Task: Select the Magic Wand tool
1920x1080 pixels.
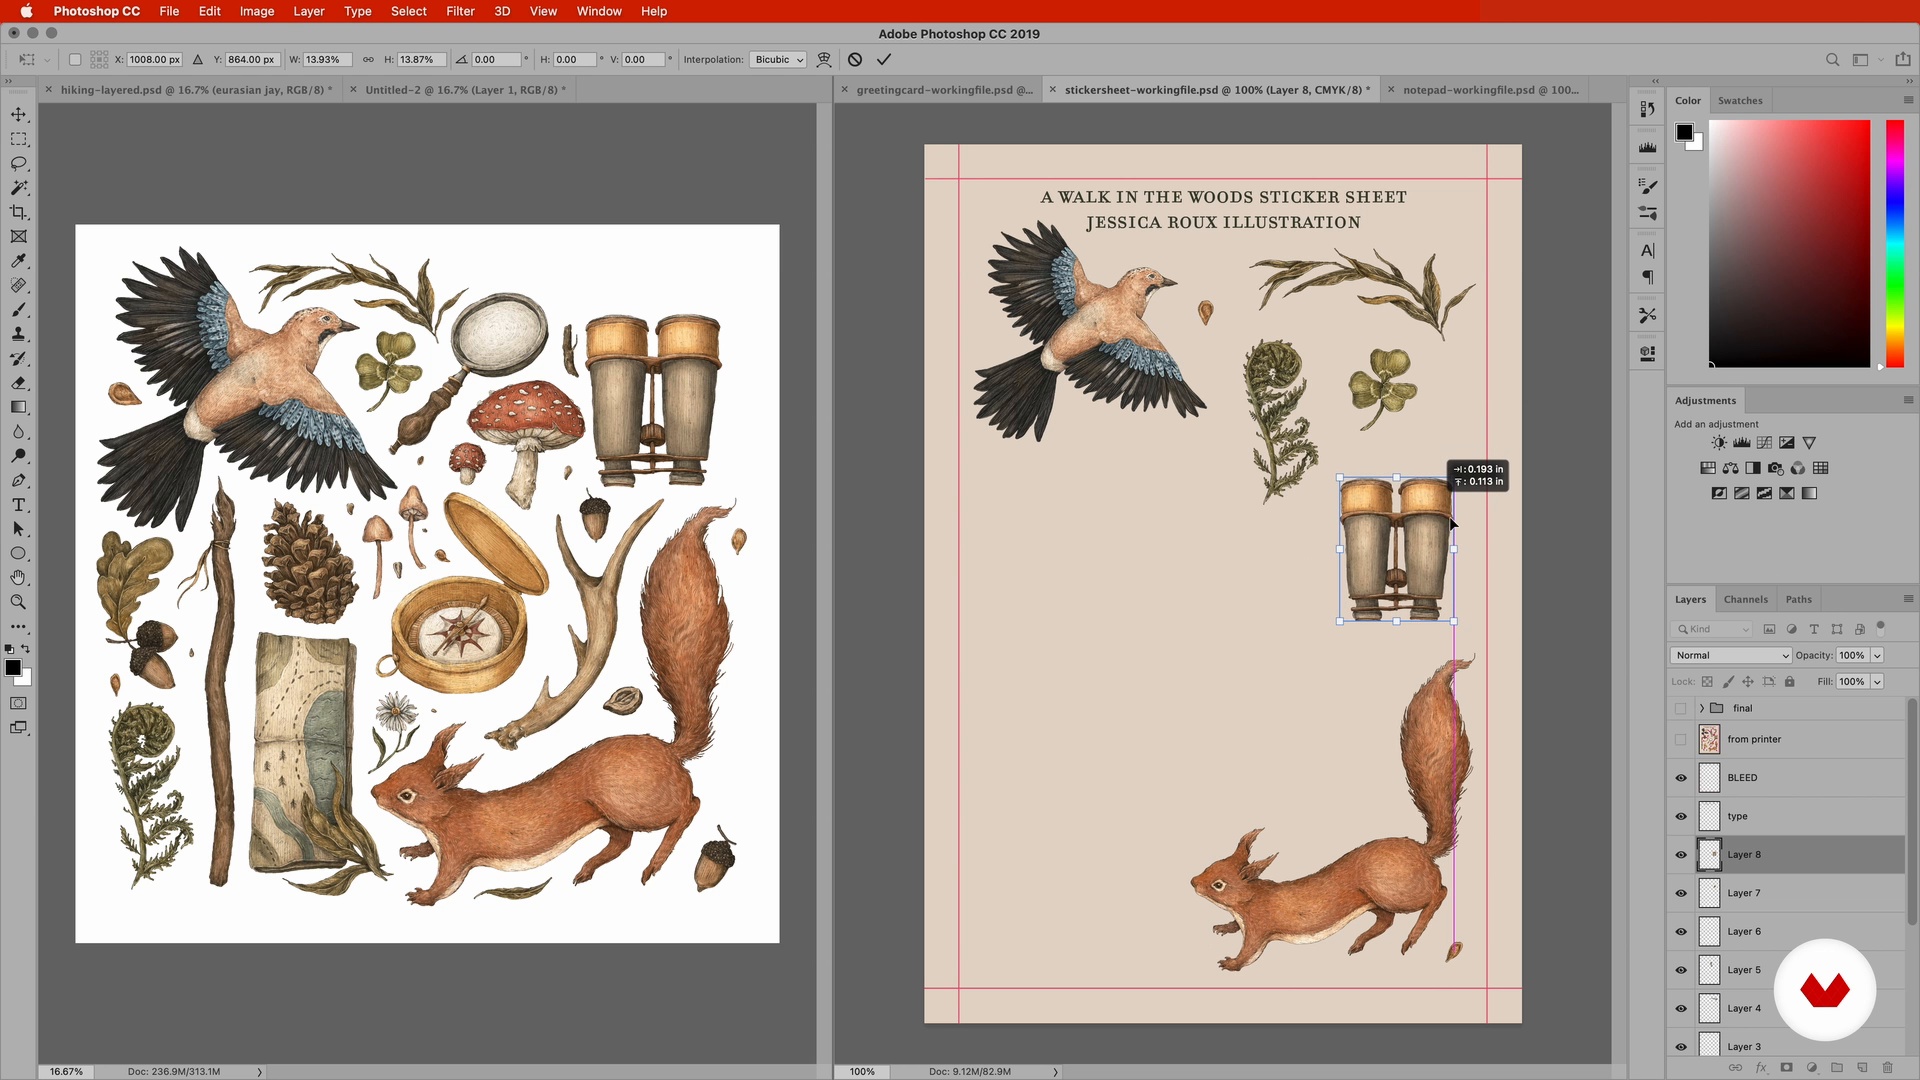Action: coord(19,188)
